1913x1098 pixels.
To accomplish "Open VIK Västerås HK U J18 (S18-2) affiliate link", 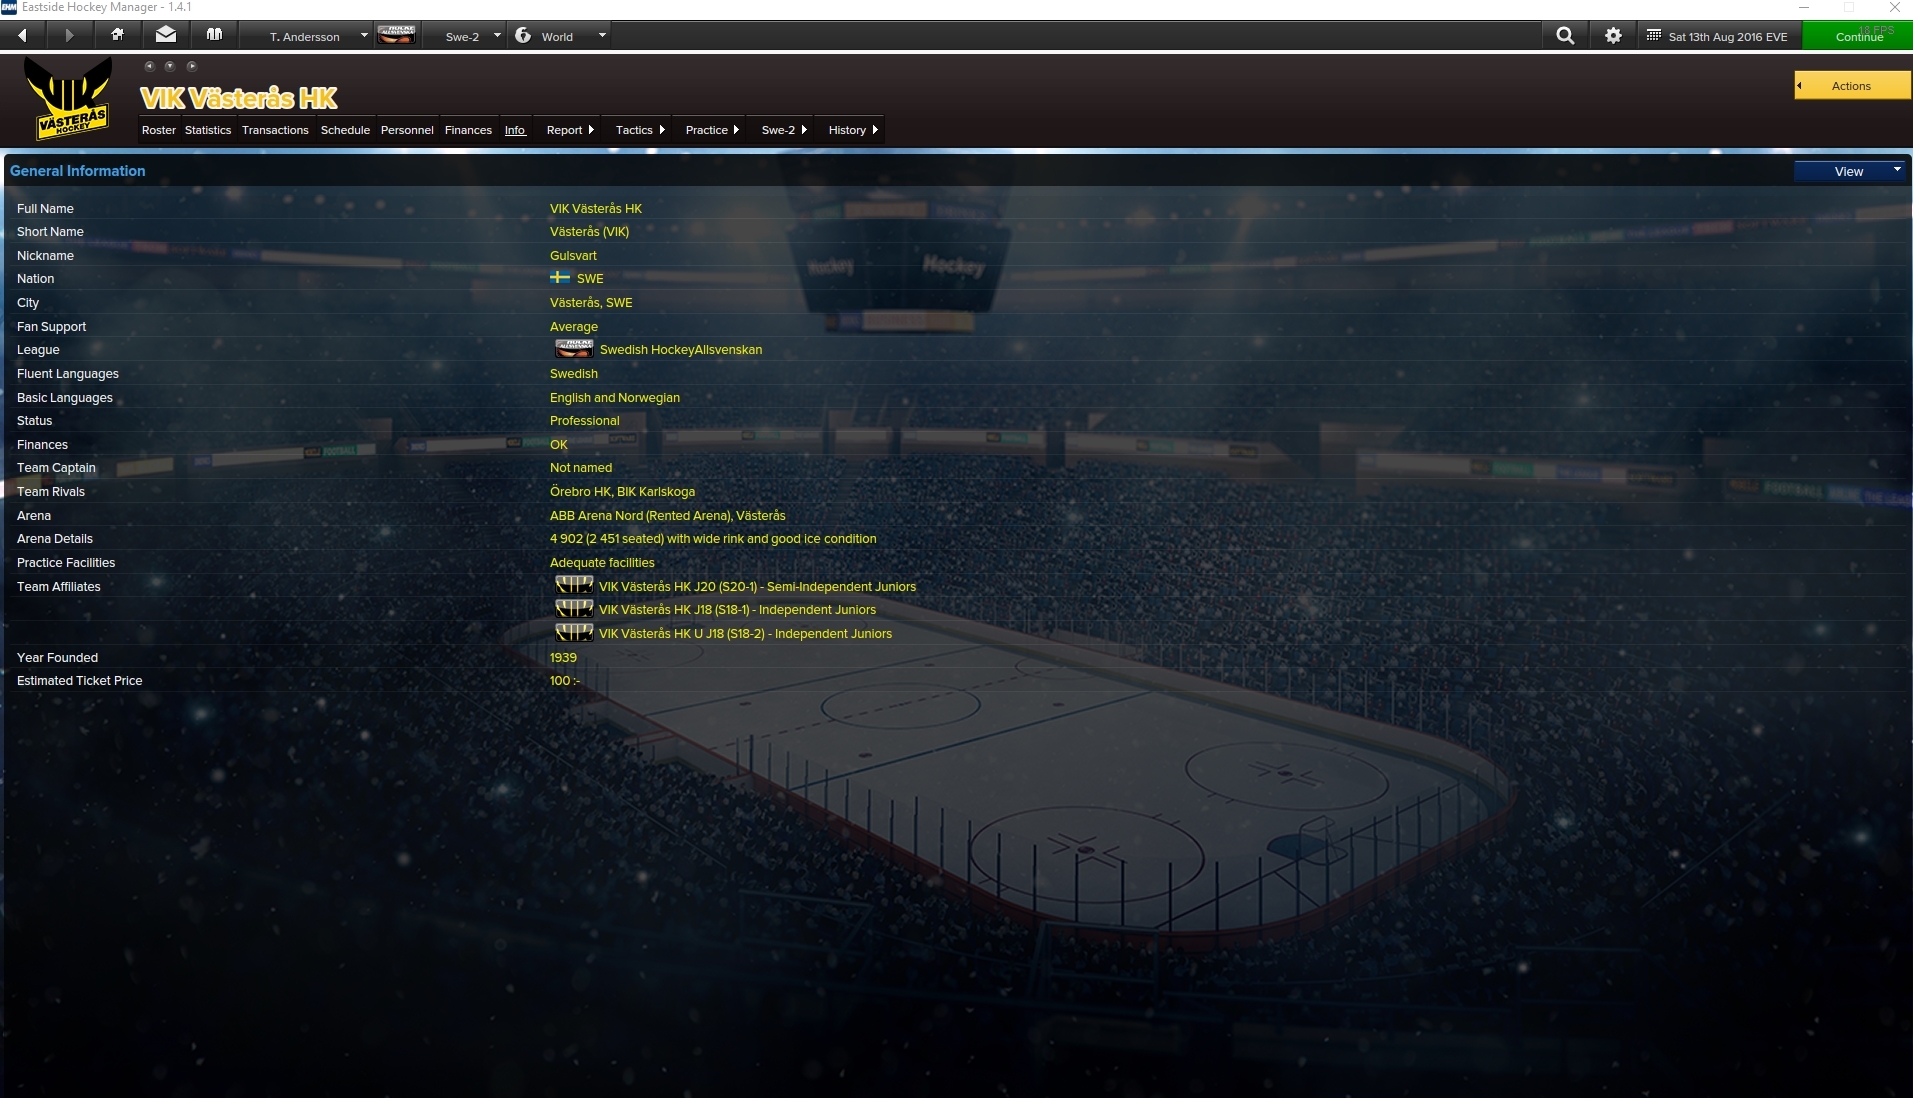I will 745,633.
